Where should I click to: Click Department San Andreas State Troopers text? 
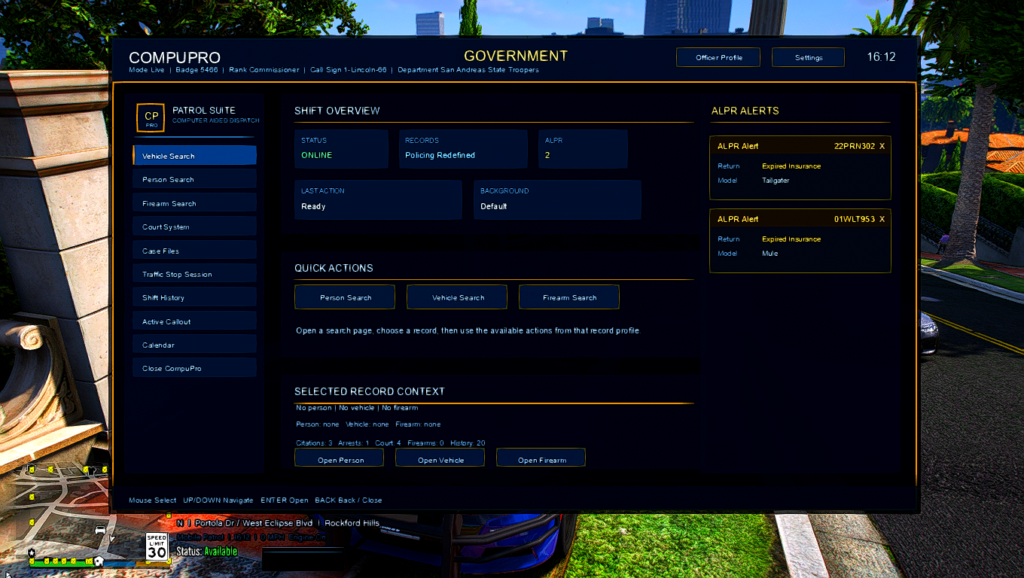pyautogui.click(x=468, y=70)
